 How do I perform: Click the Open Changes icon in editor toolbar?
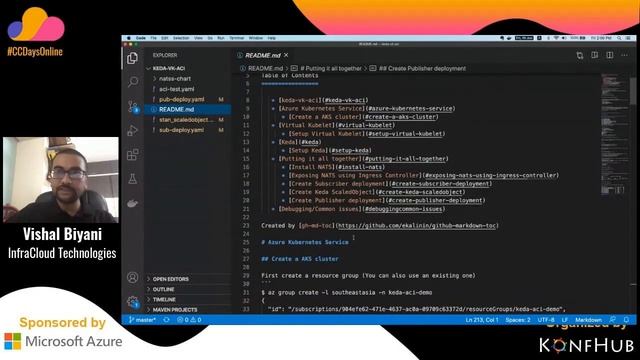click(580, 56)
